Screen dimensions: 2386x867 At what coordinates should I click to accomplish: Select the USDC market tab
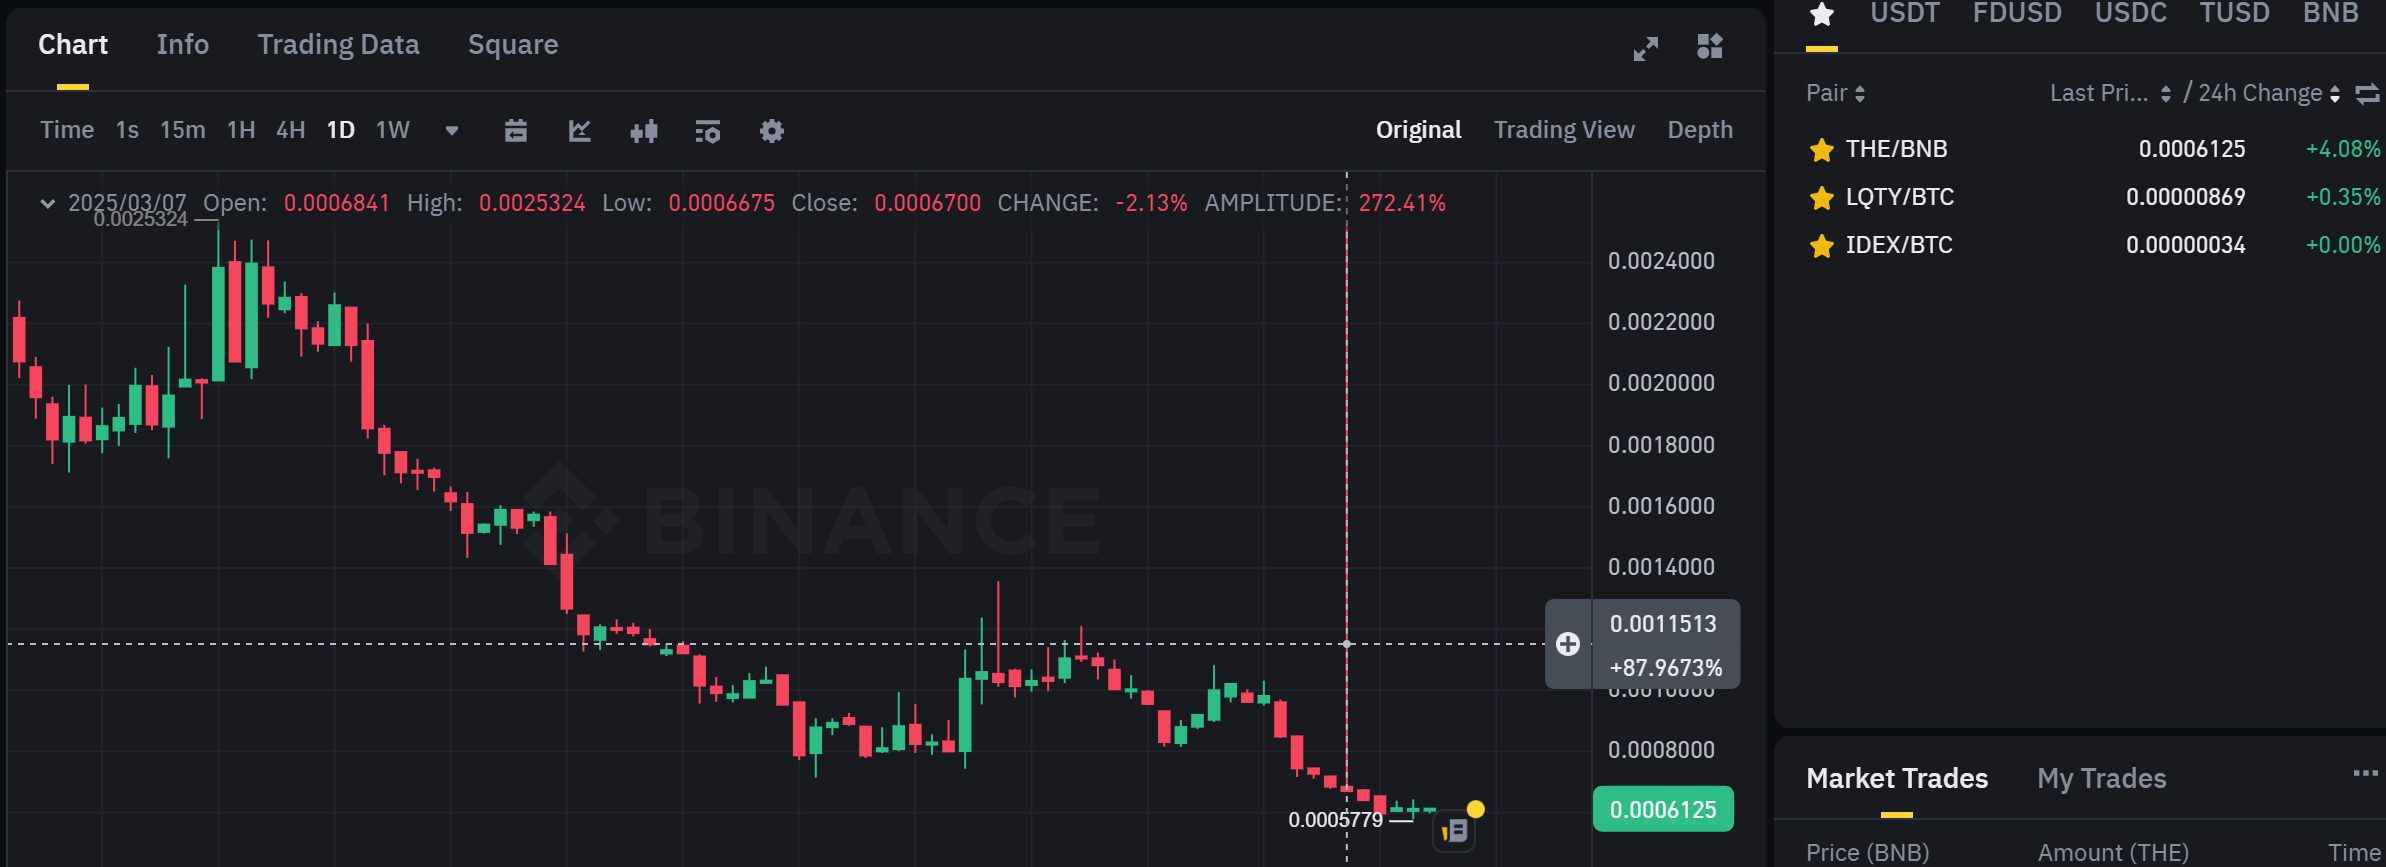click(x=2131, y=13)
